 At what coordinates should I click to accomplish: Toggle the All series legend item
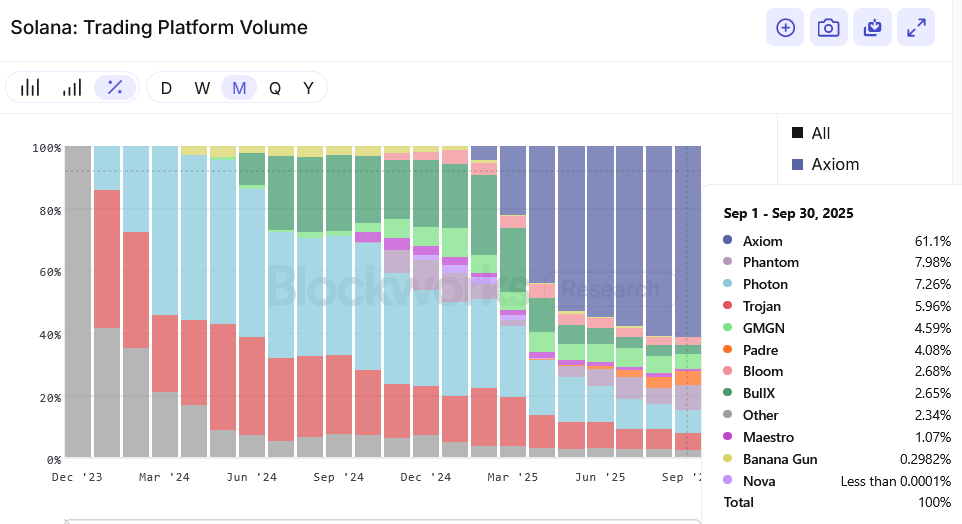(821, 133)
